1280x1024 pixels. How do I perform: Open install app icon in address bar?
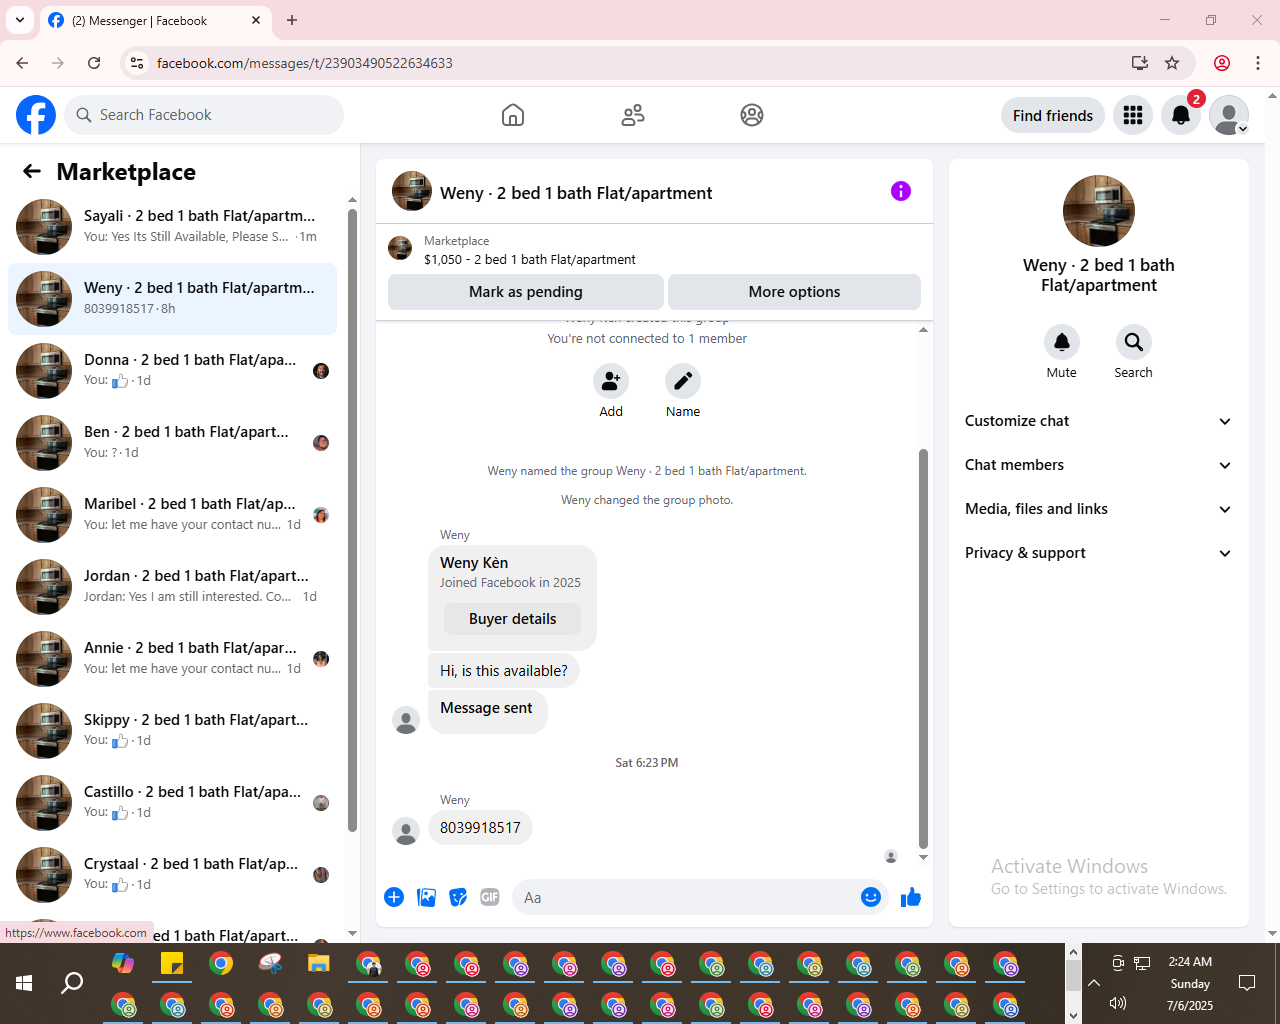(x=1140, y=63)
